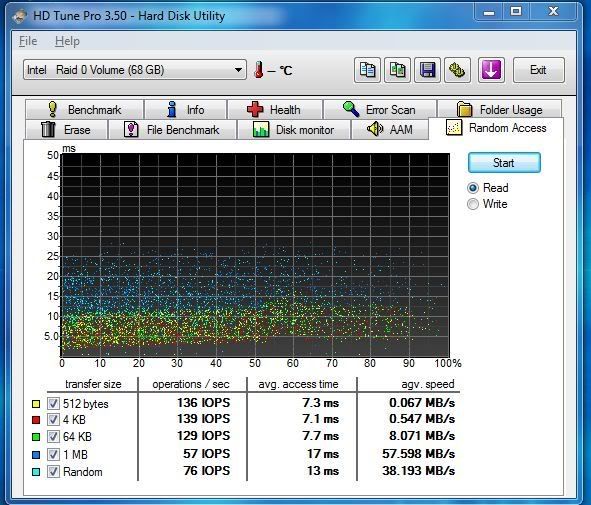Viewport: 591px width, 505px height.
Task: Open the AAM tab
Action: coord(390,130)
